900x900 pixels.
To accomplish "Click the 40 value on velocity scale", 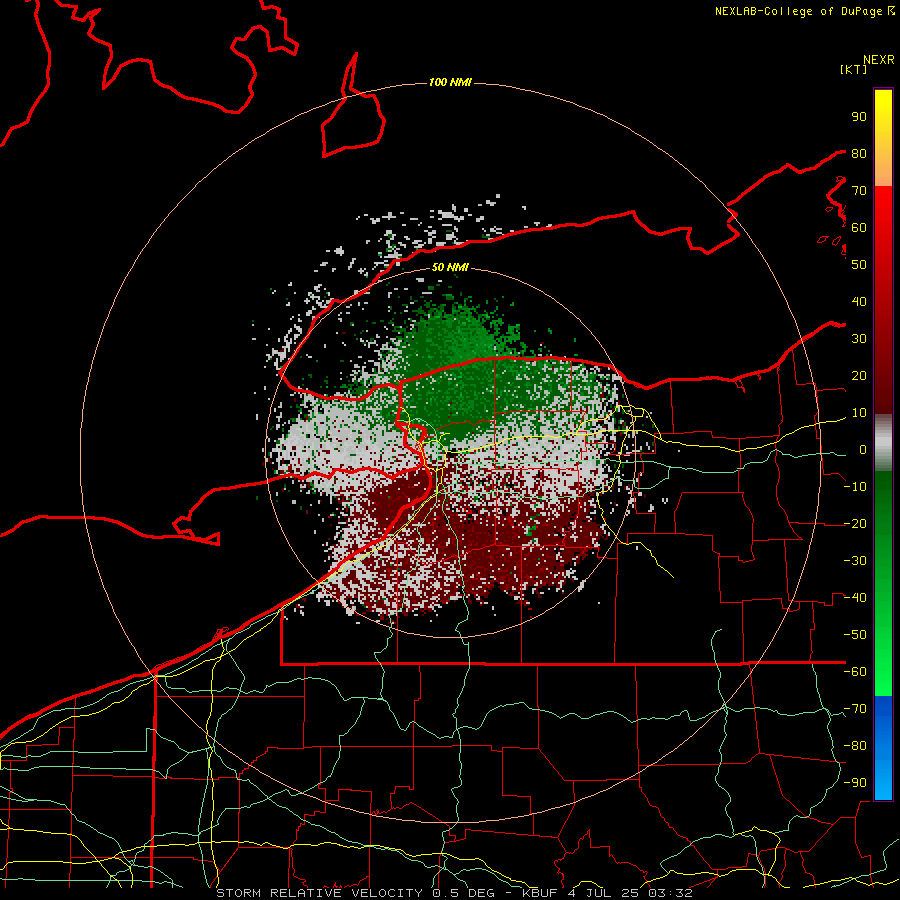I will [x=859, y=302].
